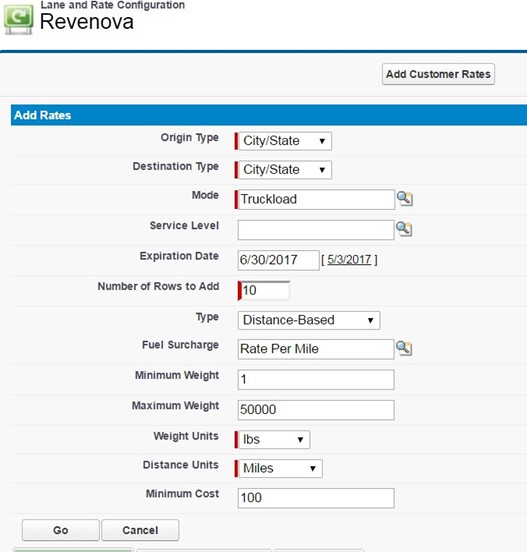Click the Go button
527x552 pixels.
pyautogui.click(x=61, y=530)
